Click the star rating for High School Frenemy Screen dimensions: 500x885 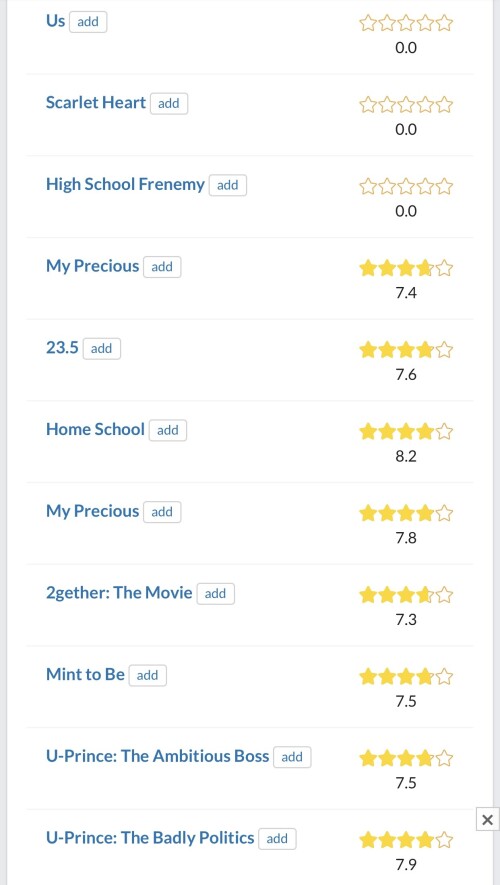[x=406, y=186]
